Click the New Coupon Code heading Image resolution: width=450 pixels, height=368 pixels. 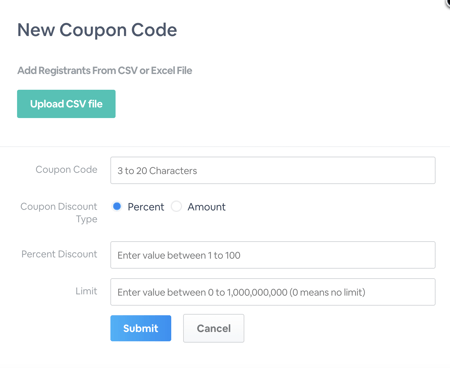97,30
